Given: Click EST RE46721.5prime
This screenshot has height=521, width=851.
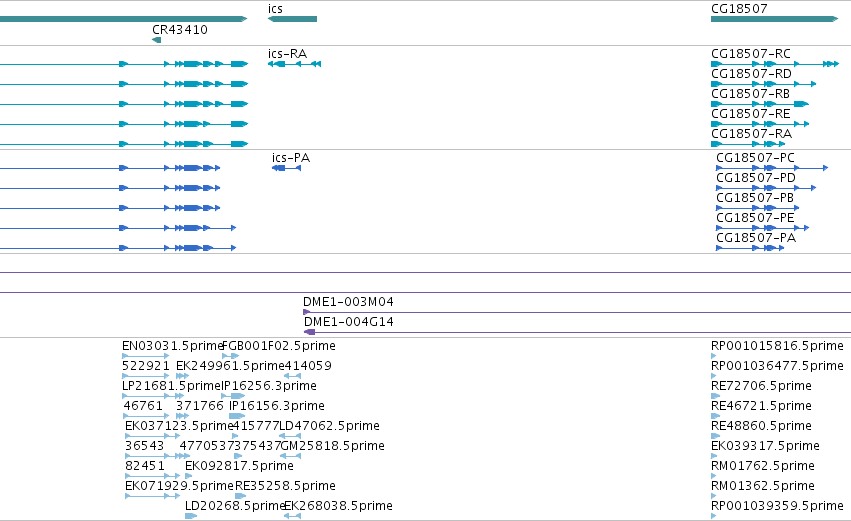Looking at the screenshot, I should (761, 406).
